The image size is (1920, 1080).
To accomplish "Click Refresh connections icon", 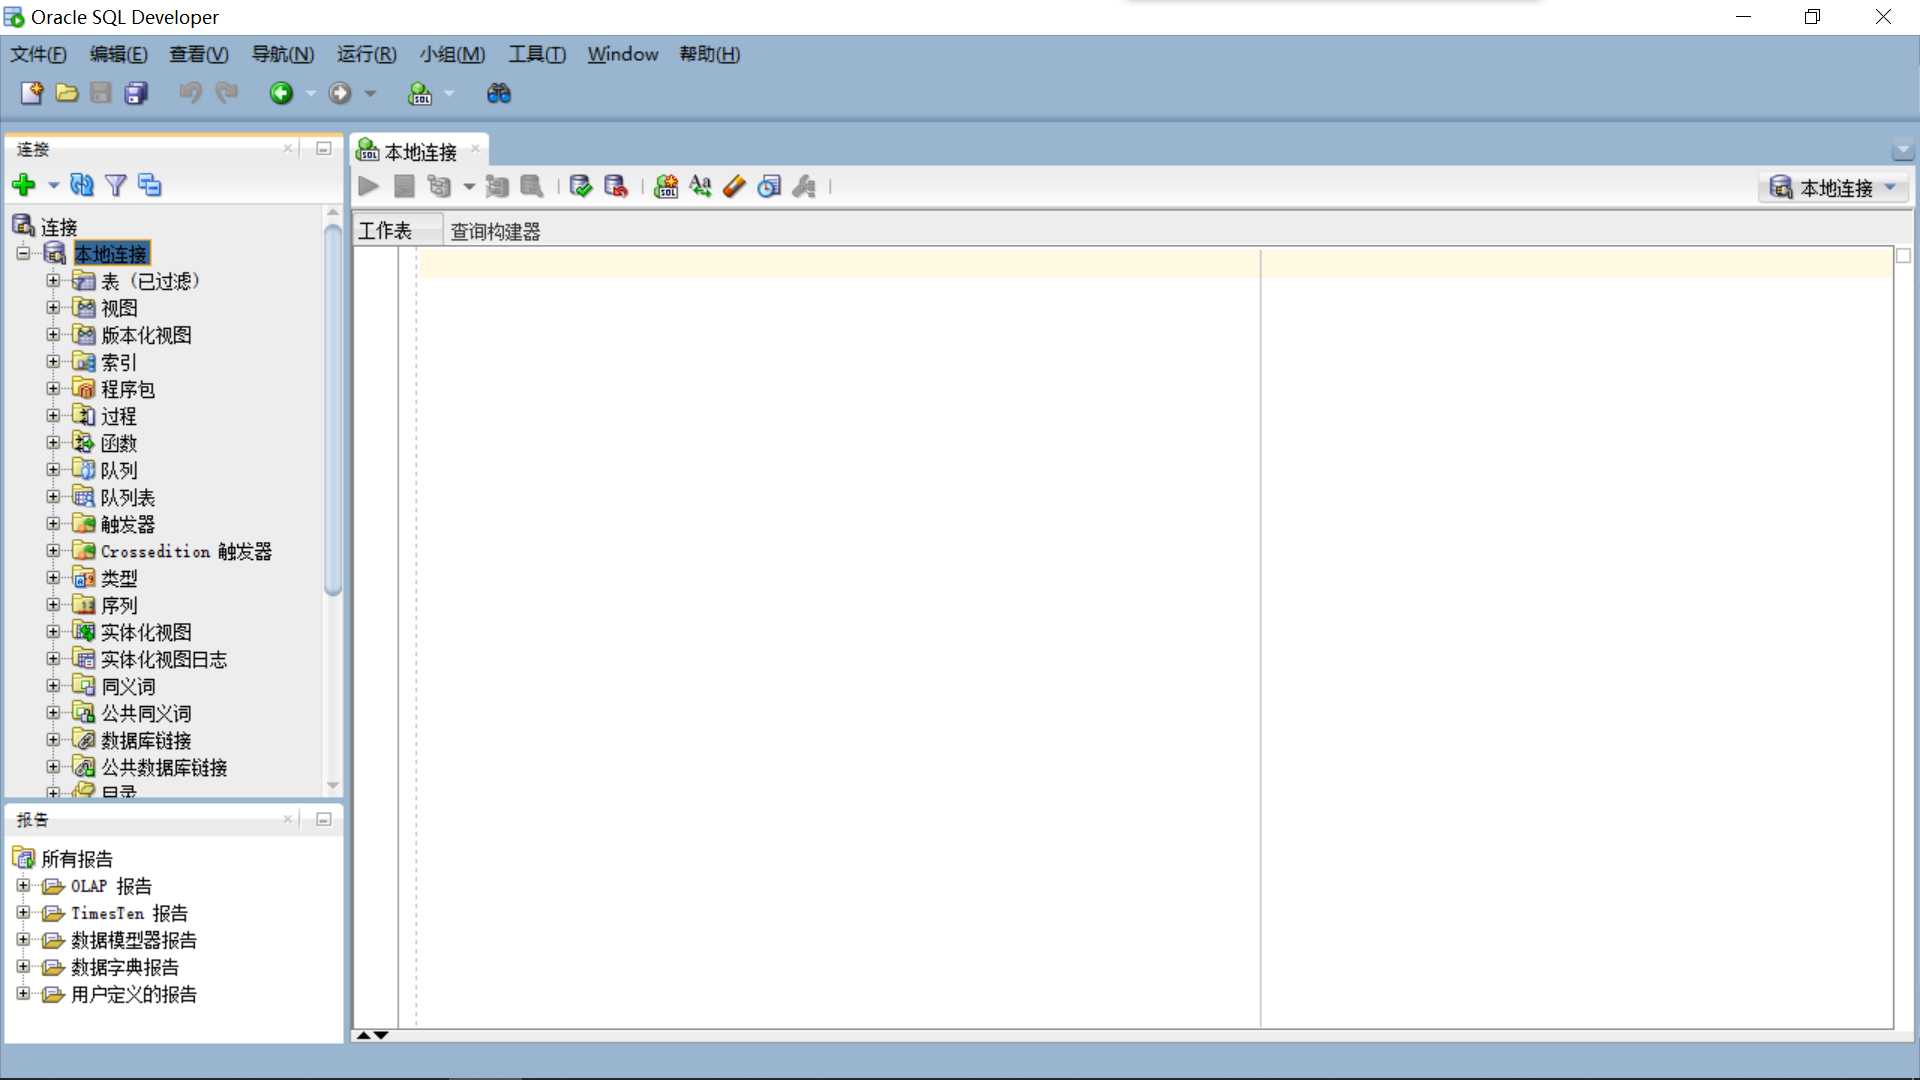I will 82,185.
